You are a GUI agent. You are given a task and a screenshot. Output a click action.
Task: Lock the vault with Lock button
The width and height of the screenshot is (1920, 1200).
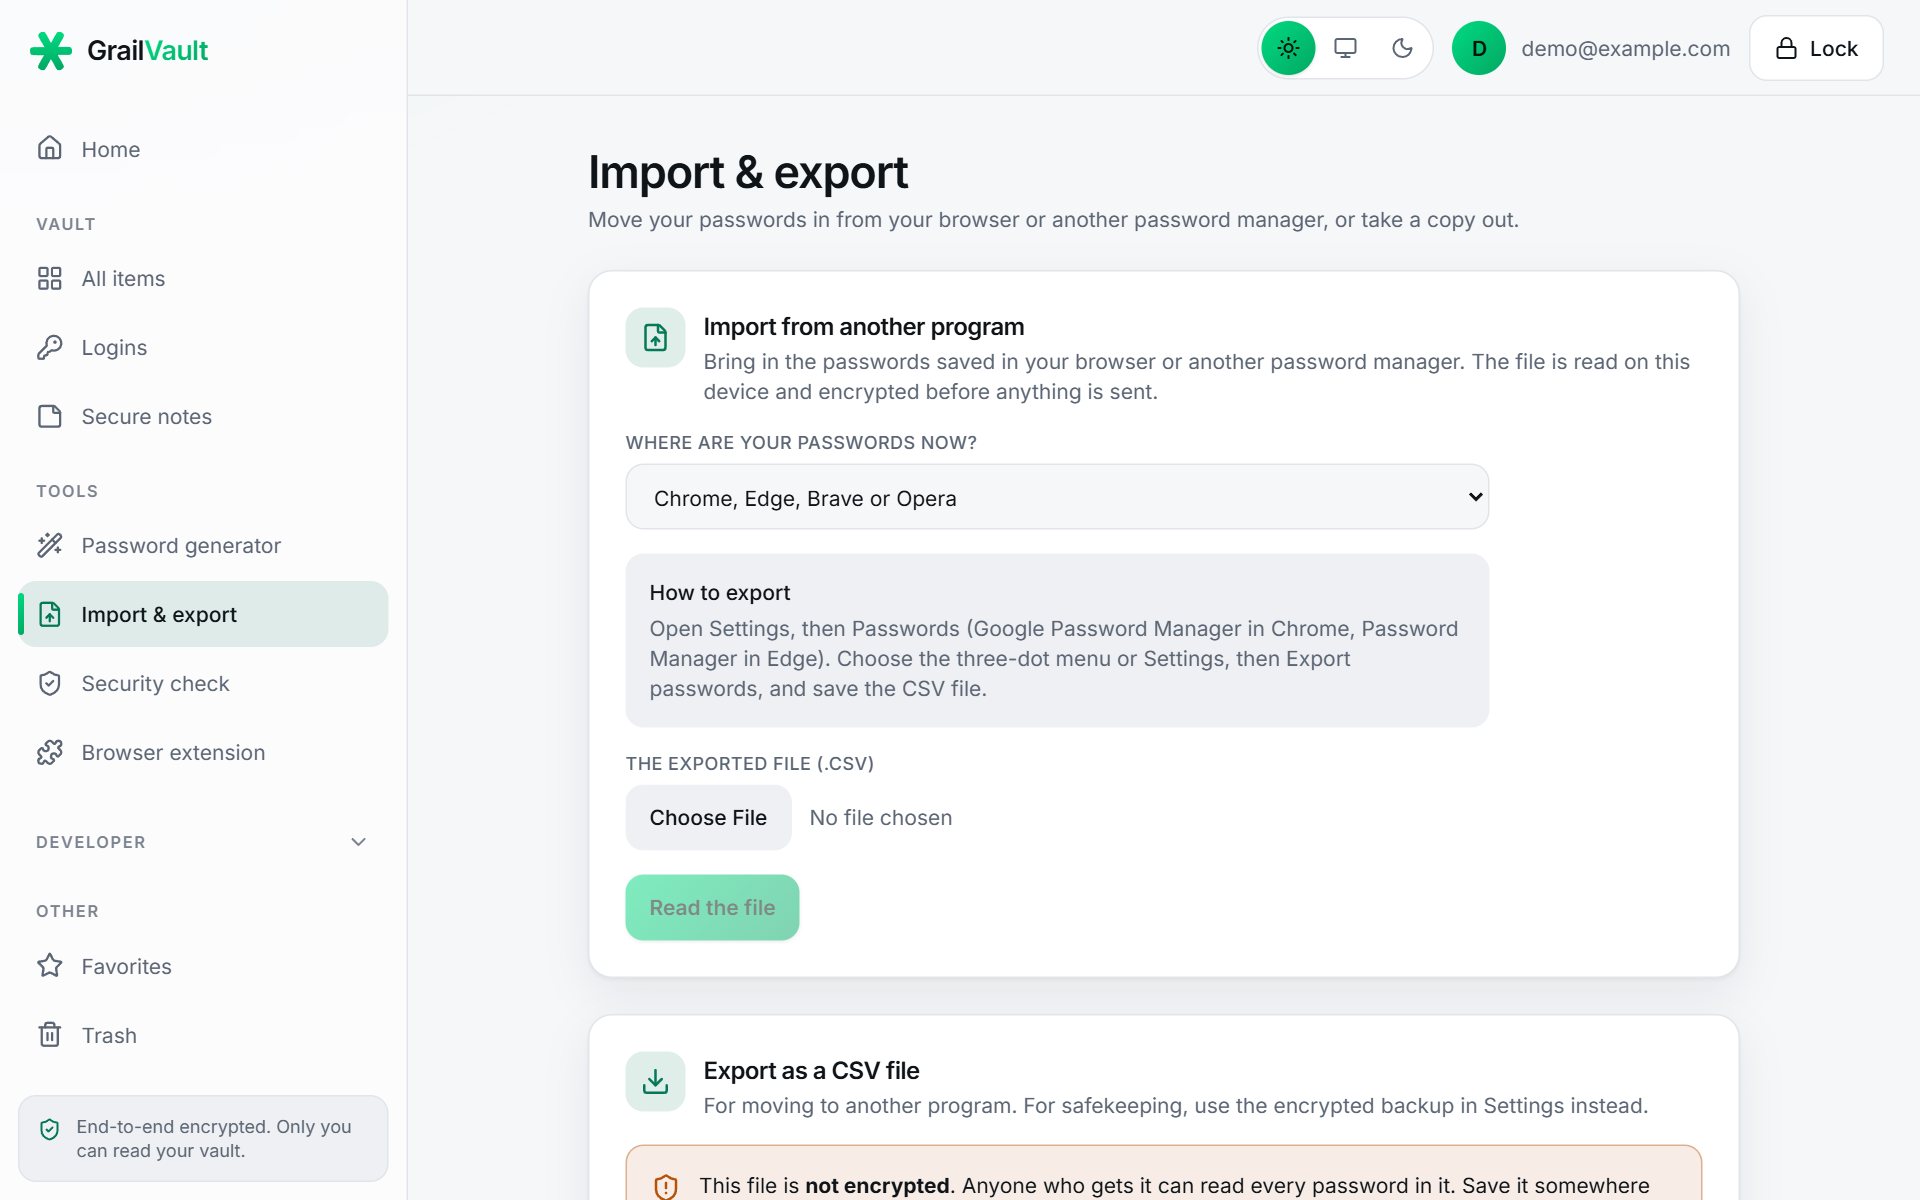tap(1816, 48)
